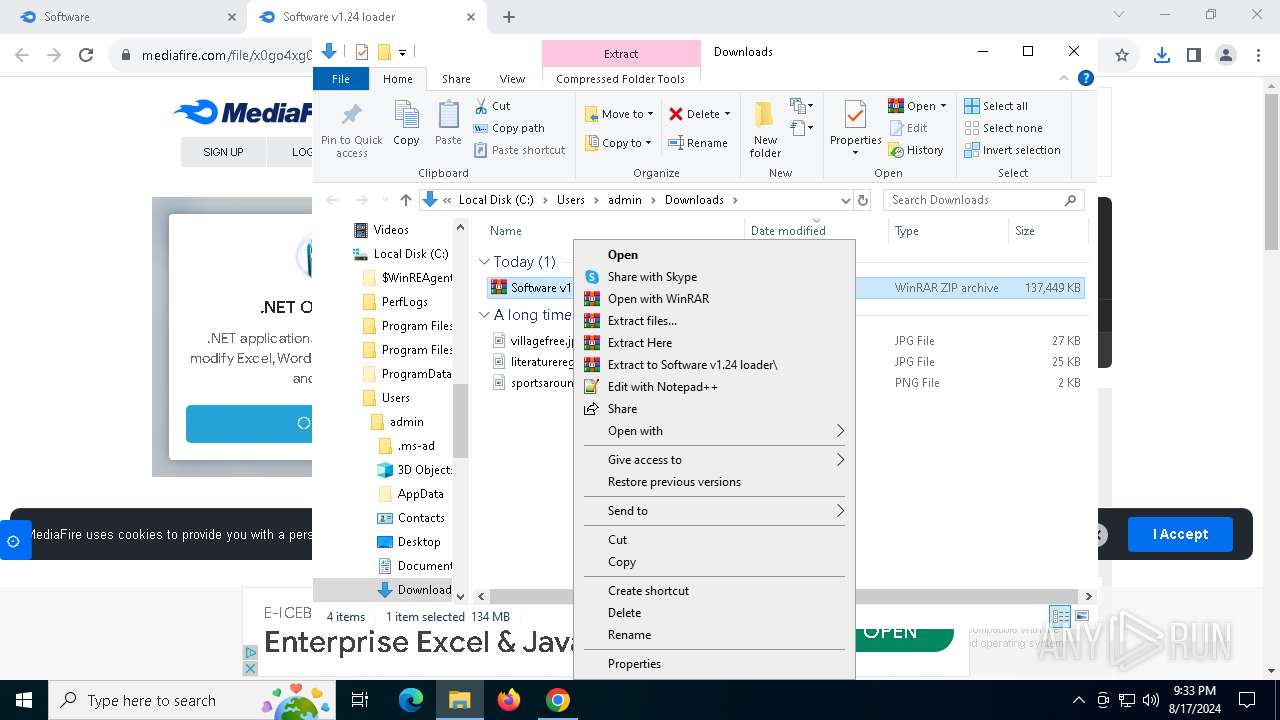
Task: Click the Paste icon in the ribbon
Action: pyautogui.click(x=448, y=116)
